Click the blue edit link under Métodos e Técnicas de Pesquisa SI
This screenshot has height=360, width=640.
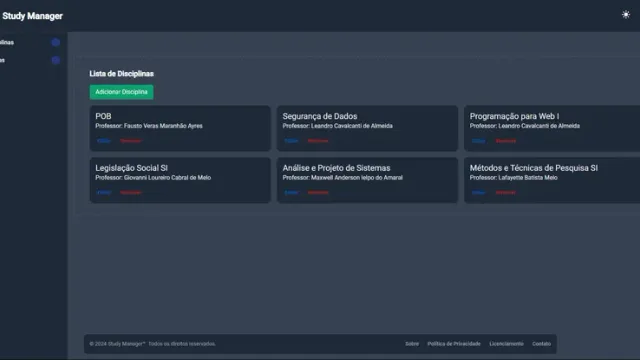point(478,192)
